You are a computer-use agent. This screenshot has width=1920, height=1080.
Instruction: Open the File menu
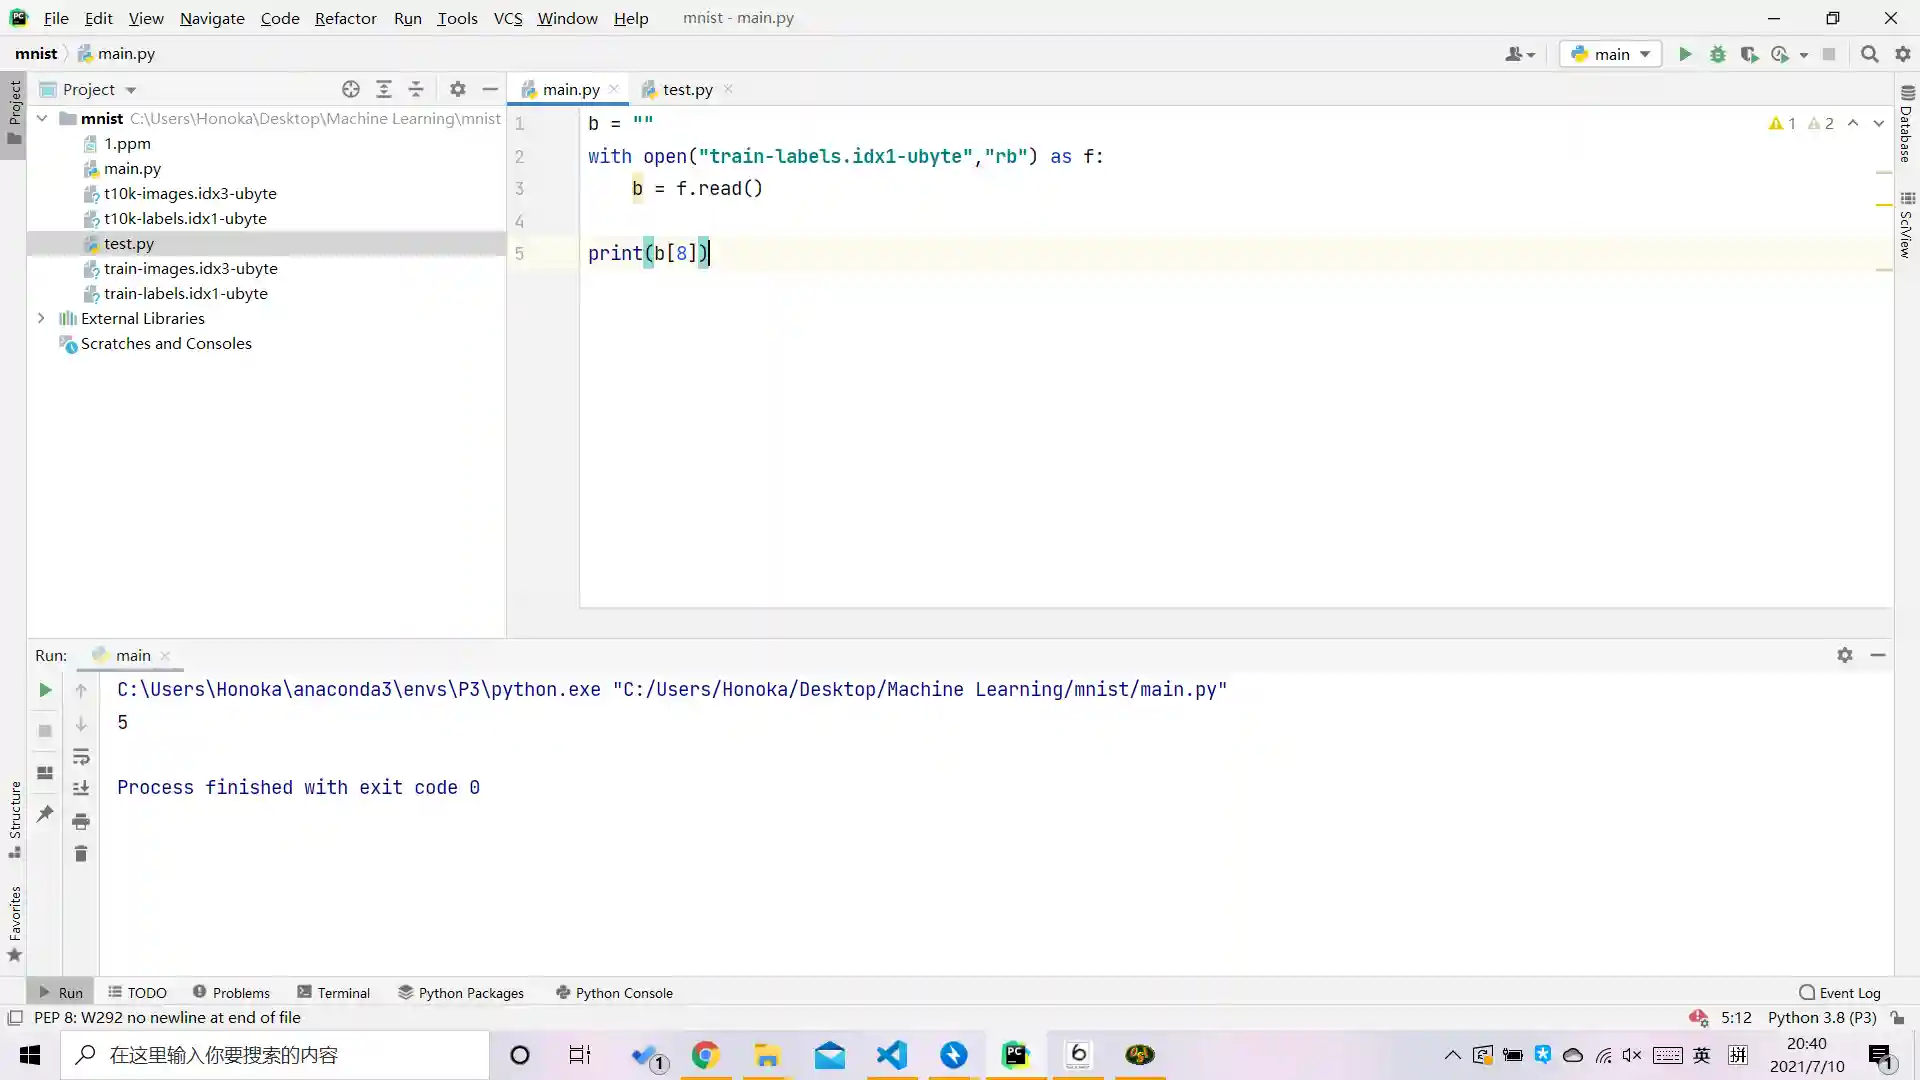(x=56, y=18)
